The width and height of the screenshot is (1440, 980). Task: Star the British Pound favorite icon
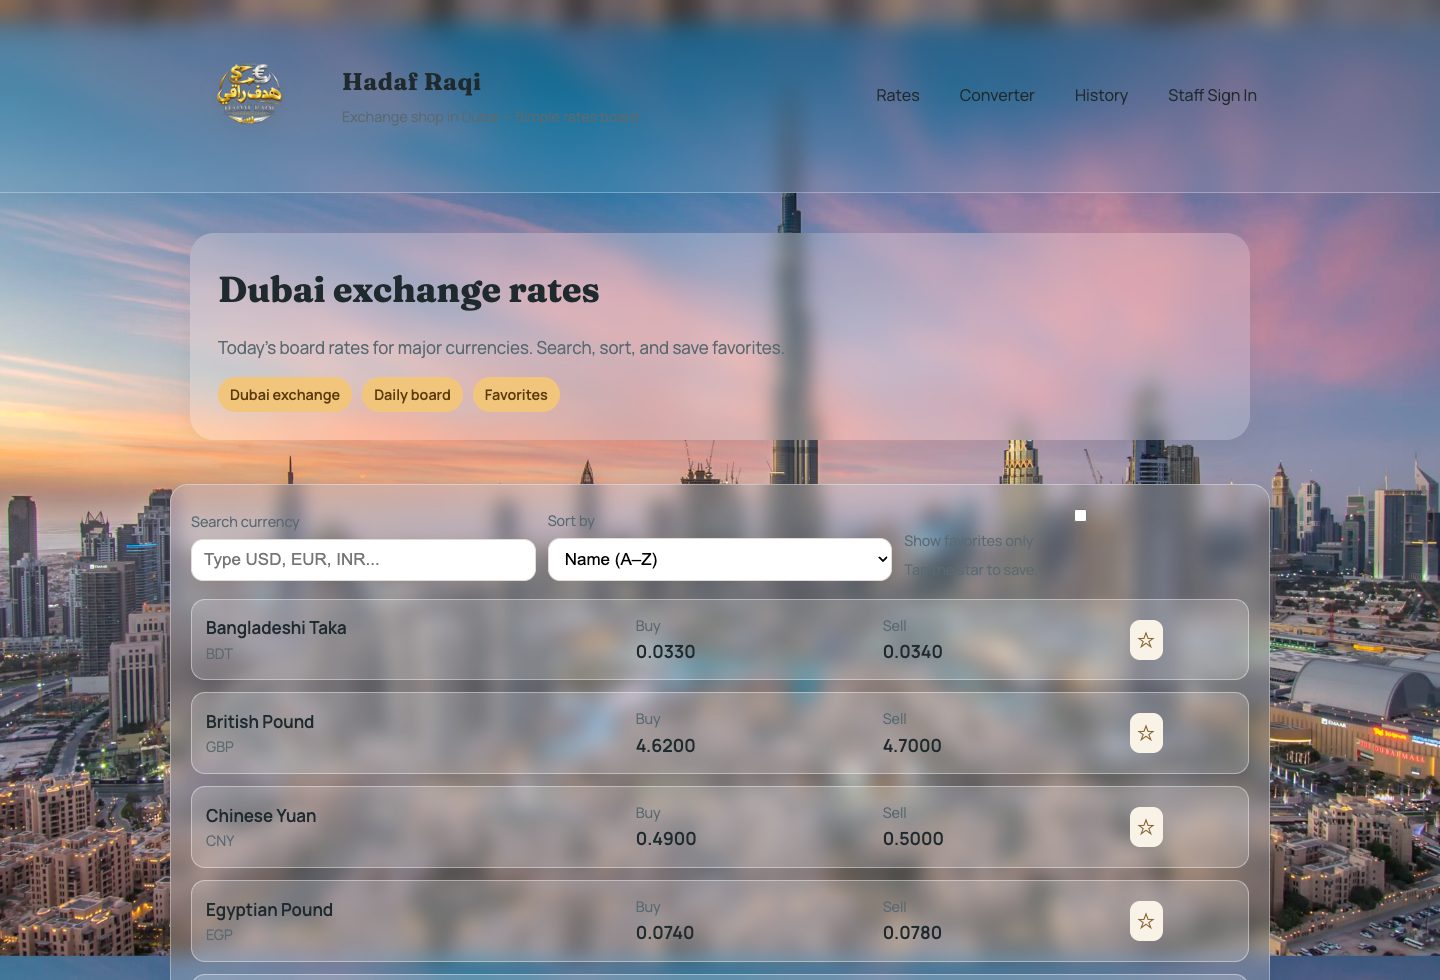coord(1146,733)
